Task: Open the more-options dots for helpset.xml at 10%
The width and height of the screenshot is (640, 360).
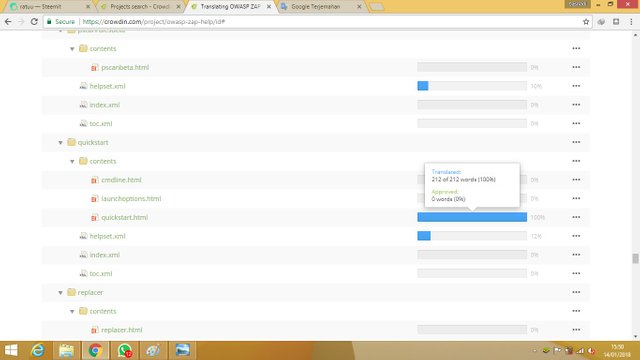Action: click(576, 86)
